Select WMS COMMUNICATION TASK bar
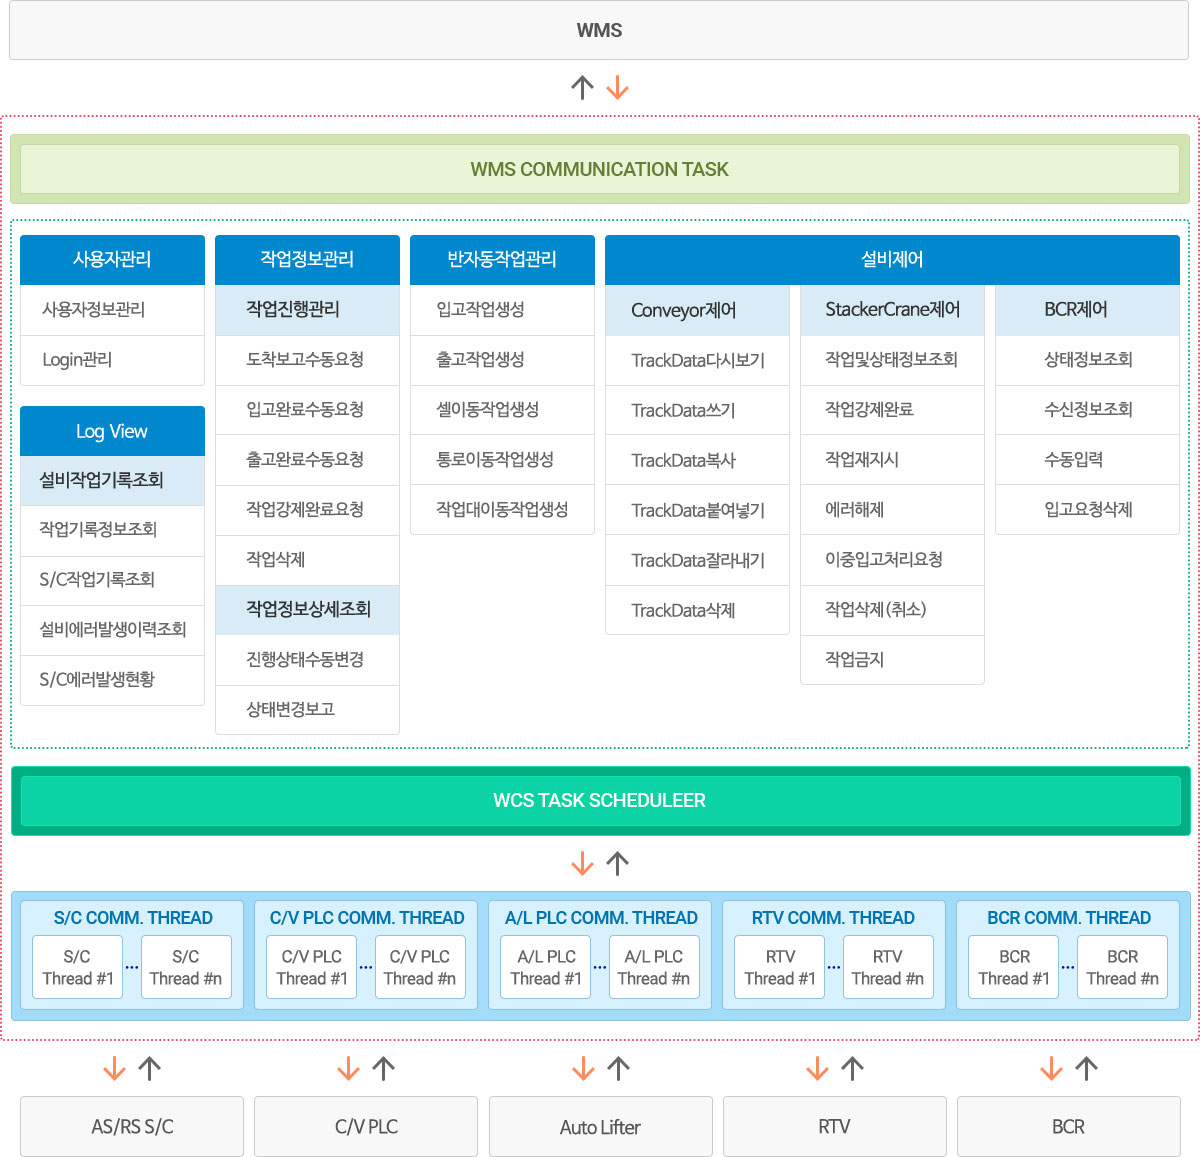 point(600,169)
